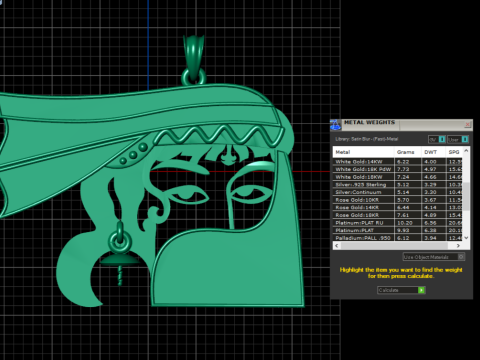This screenshot has height=360, width=480.
Task: Select the White Gold:18KW row
Action: (398, 177)
